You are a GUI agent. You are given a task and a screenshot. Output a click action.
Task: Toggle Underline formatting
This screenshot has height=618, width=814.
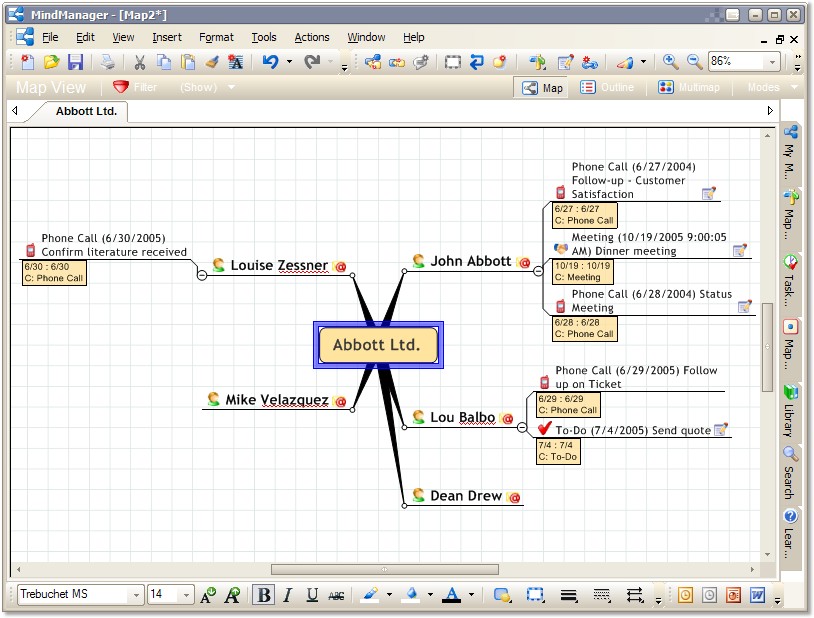point(312,595)
